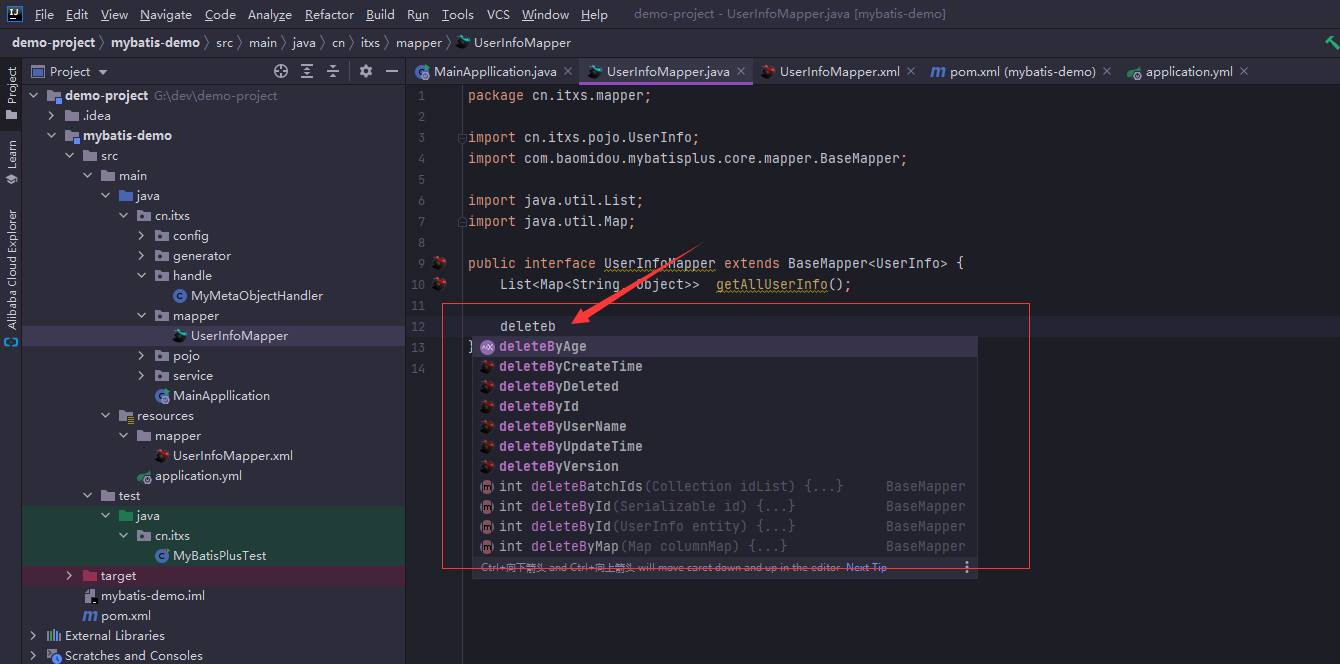Select MainAppllication in the project tree
Viewport: 1340px width, 664px height.
(221, 395)
